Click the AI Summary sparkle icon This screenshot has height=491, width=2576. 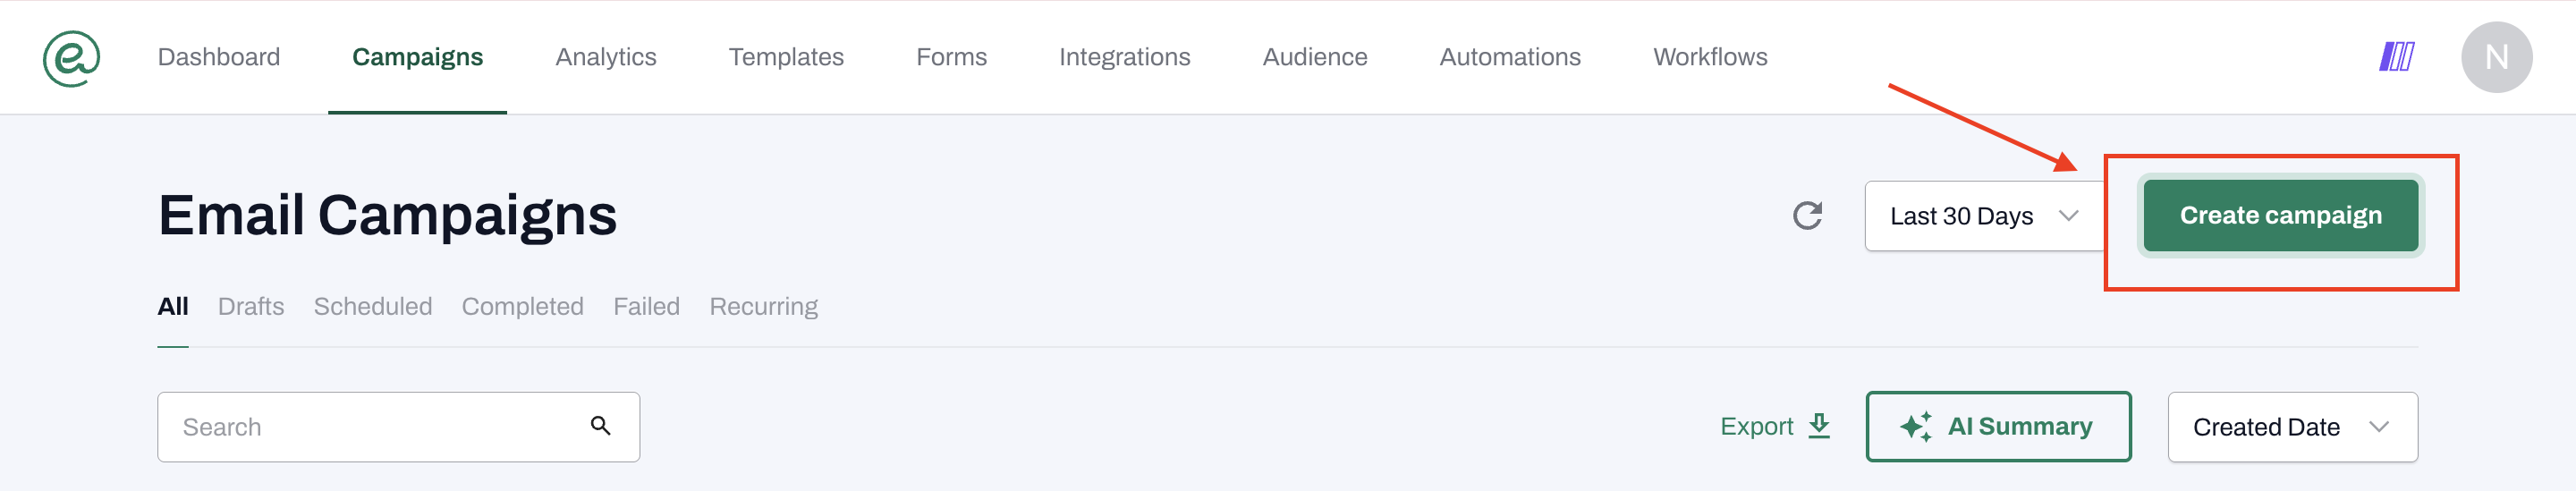coord(1915,427)
